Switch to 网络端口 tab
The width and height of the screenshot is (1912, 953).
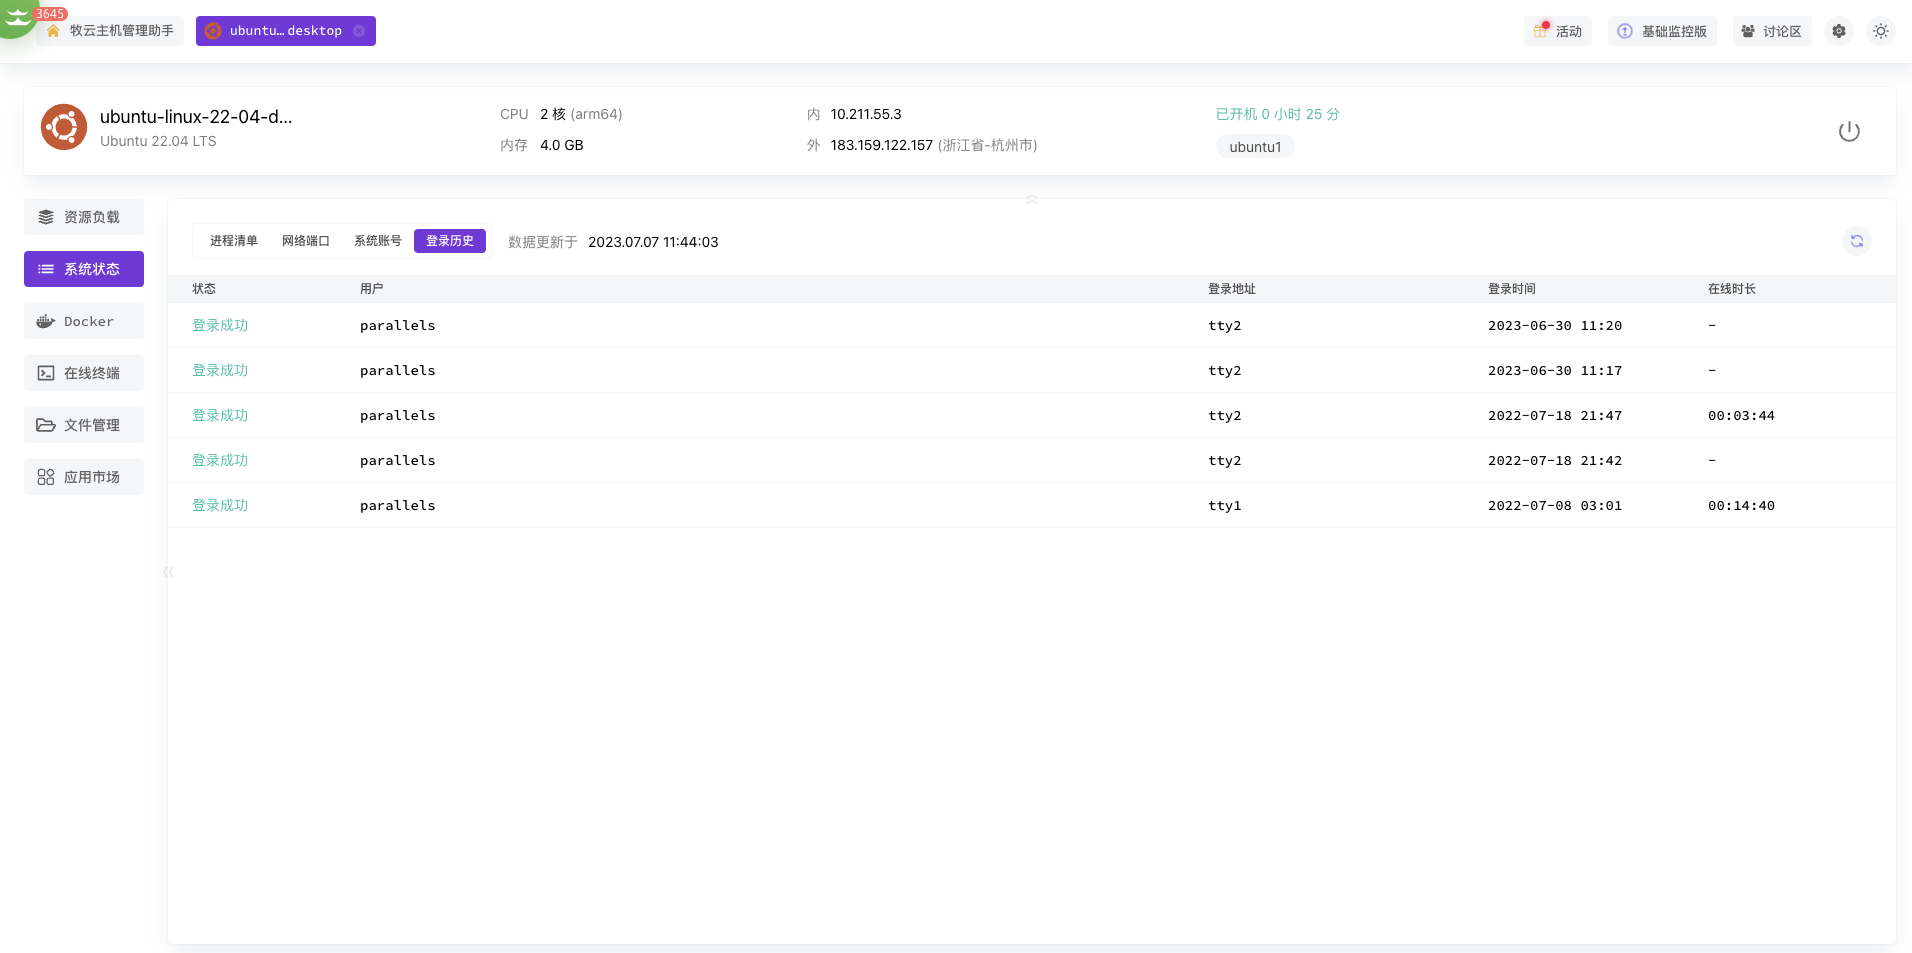(x=306, y=241)
